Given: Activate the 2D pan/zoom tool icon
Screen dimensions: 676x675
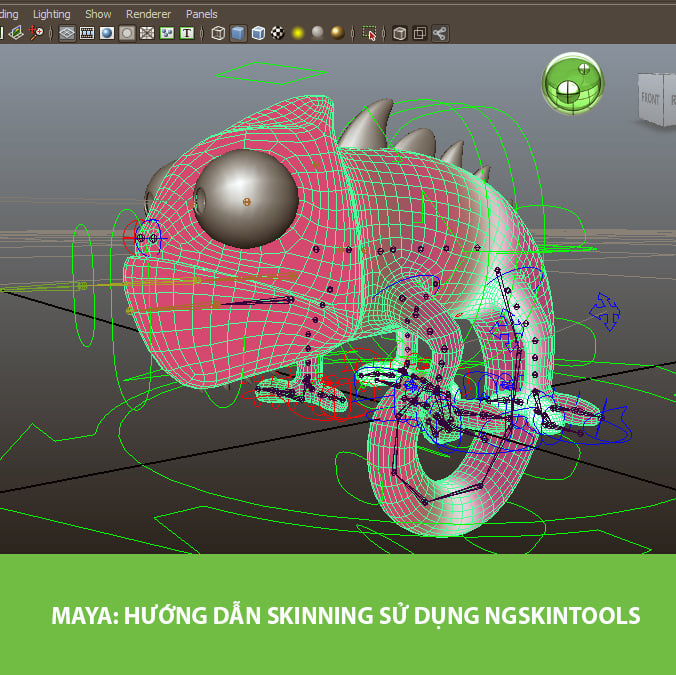Looking at the screenshot, I should 36,33.
